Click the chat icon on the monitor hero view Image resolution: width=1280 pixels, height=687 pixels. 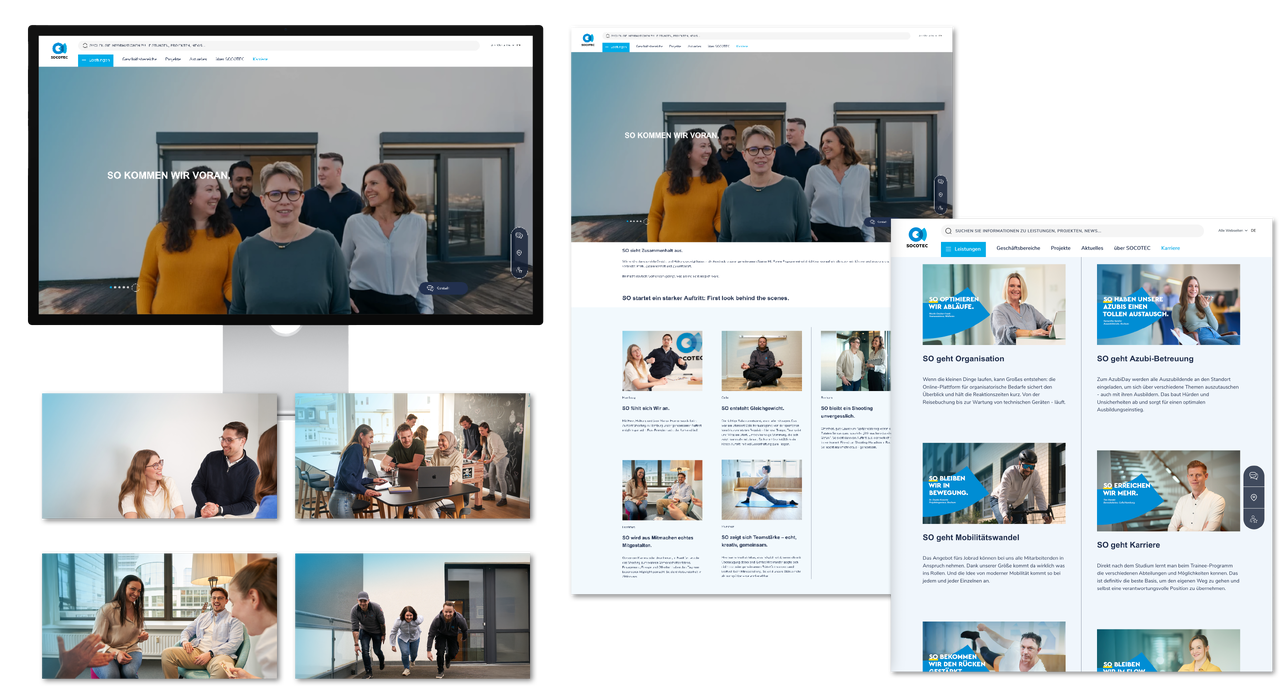[519, 235]
